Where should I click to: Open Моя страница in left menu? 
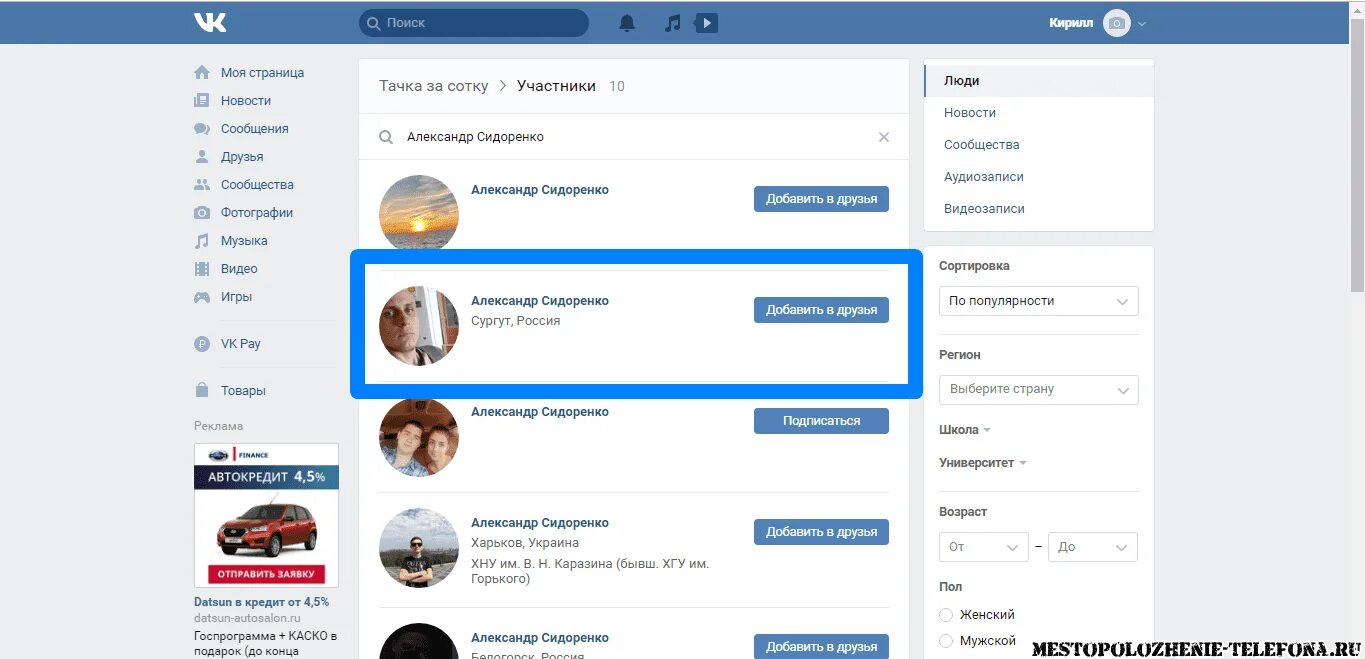coord(262,73)
